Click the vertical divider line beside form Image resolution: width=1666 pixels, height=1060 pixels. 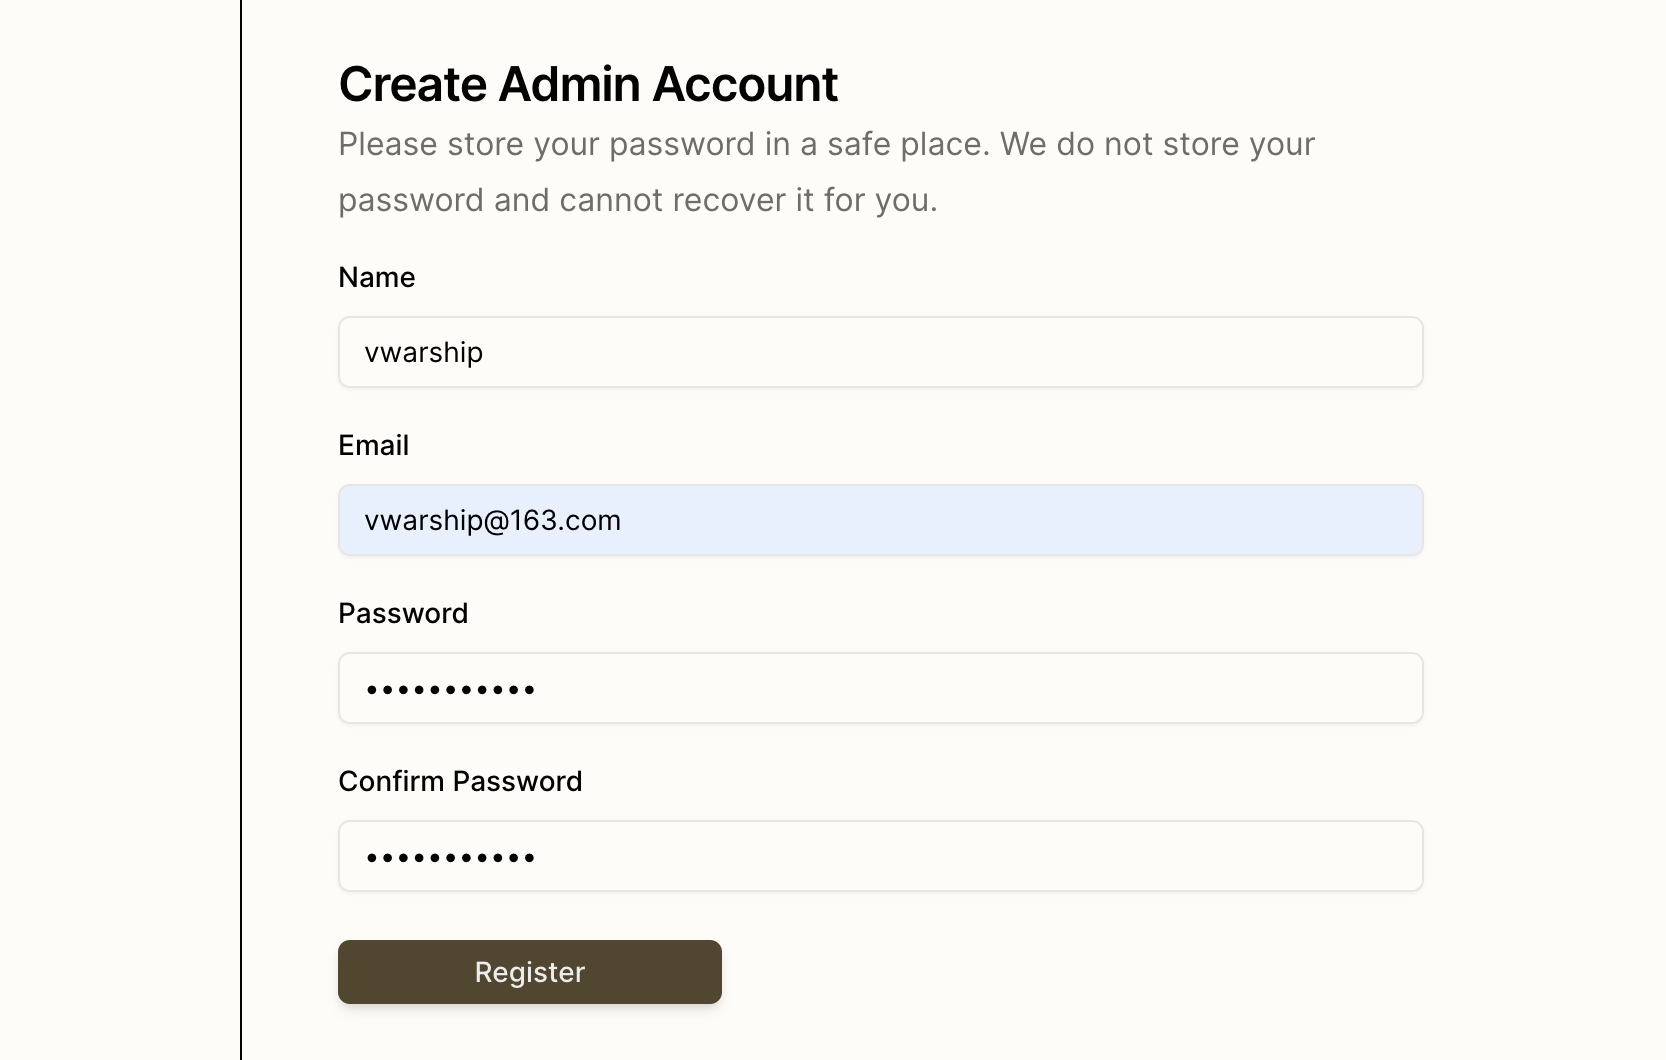pos(241,530)
